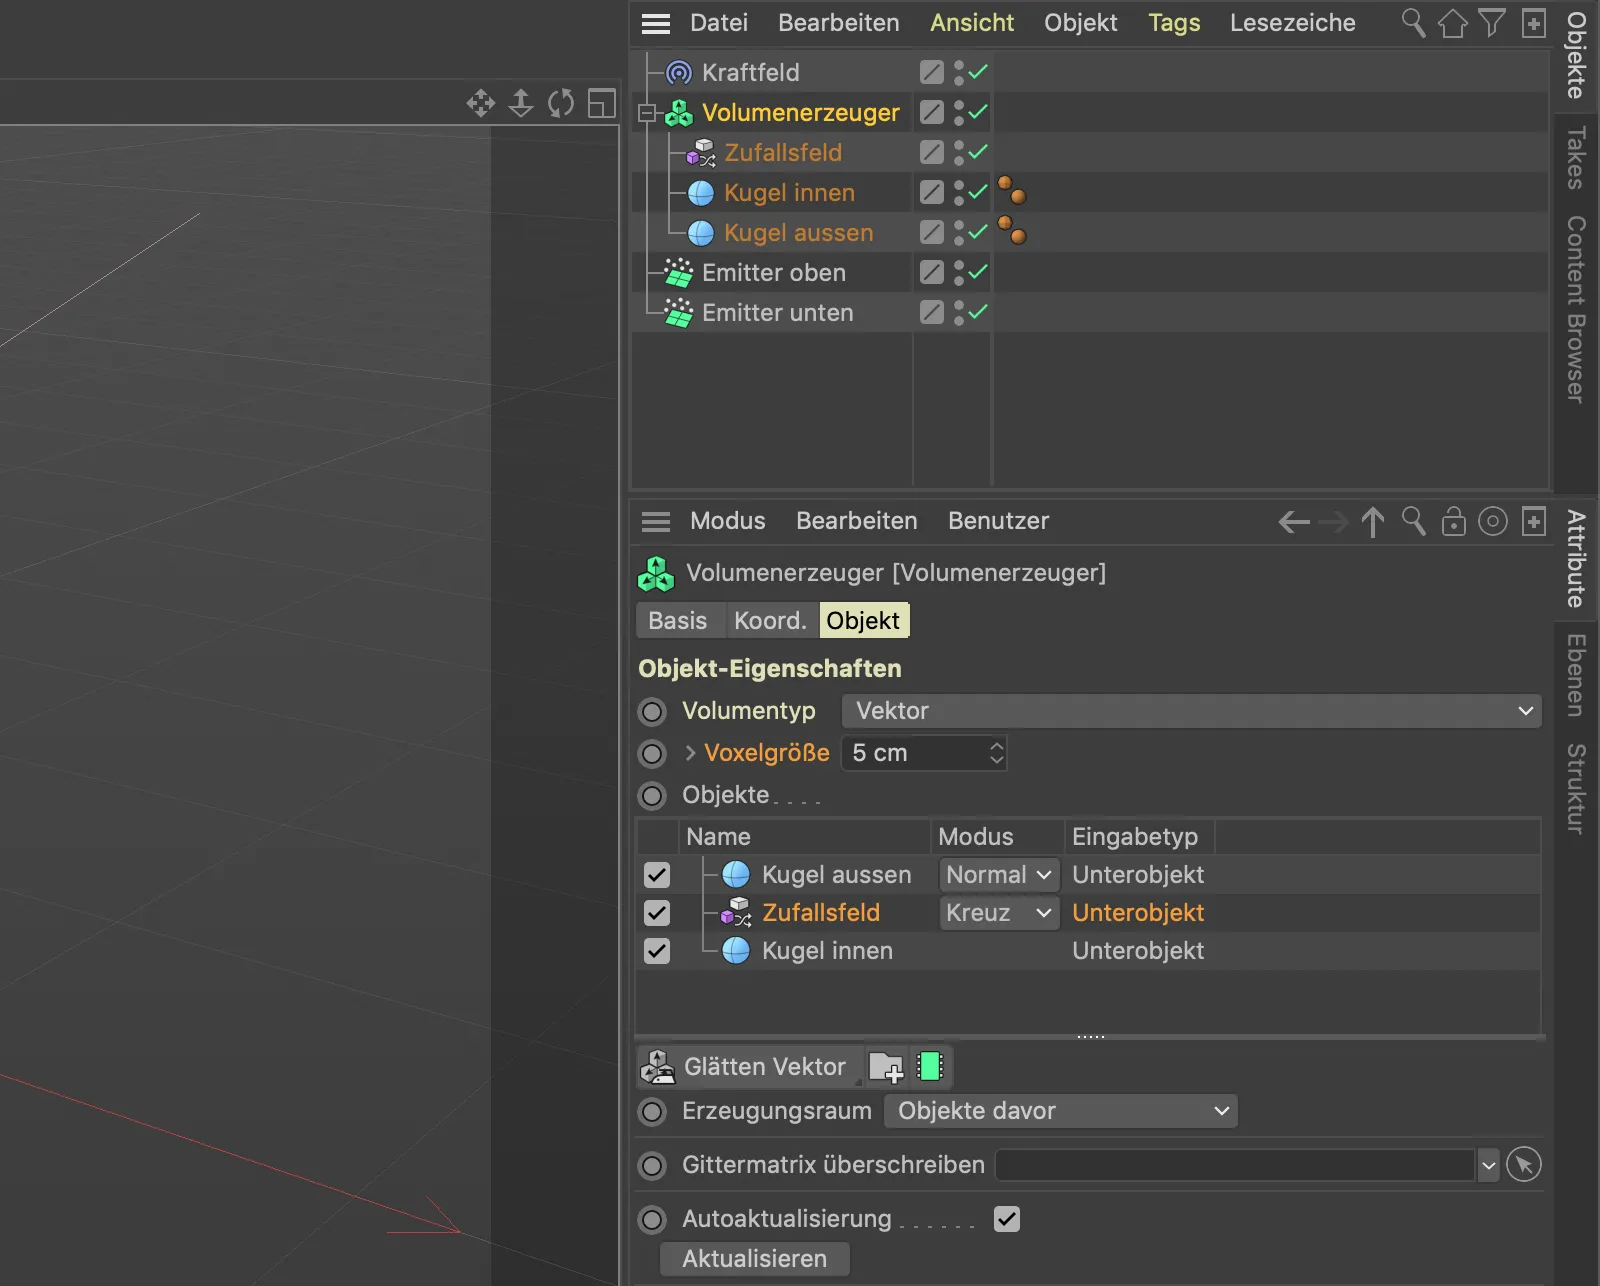The height and width of the screenshot is (1286, 1600).
Task: Click the green filter layer icon beside Glätten Vektor
Action: point(930,1067)
